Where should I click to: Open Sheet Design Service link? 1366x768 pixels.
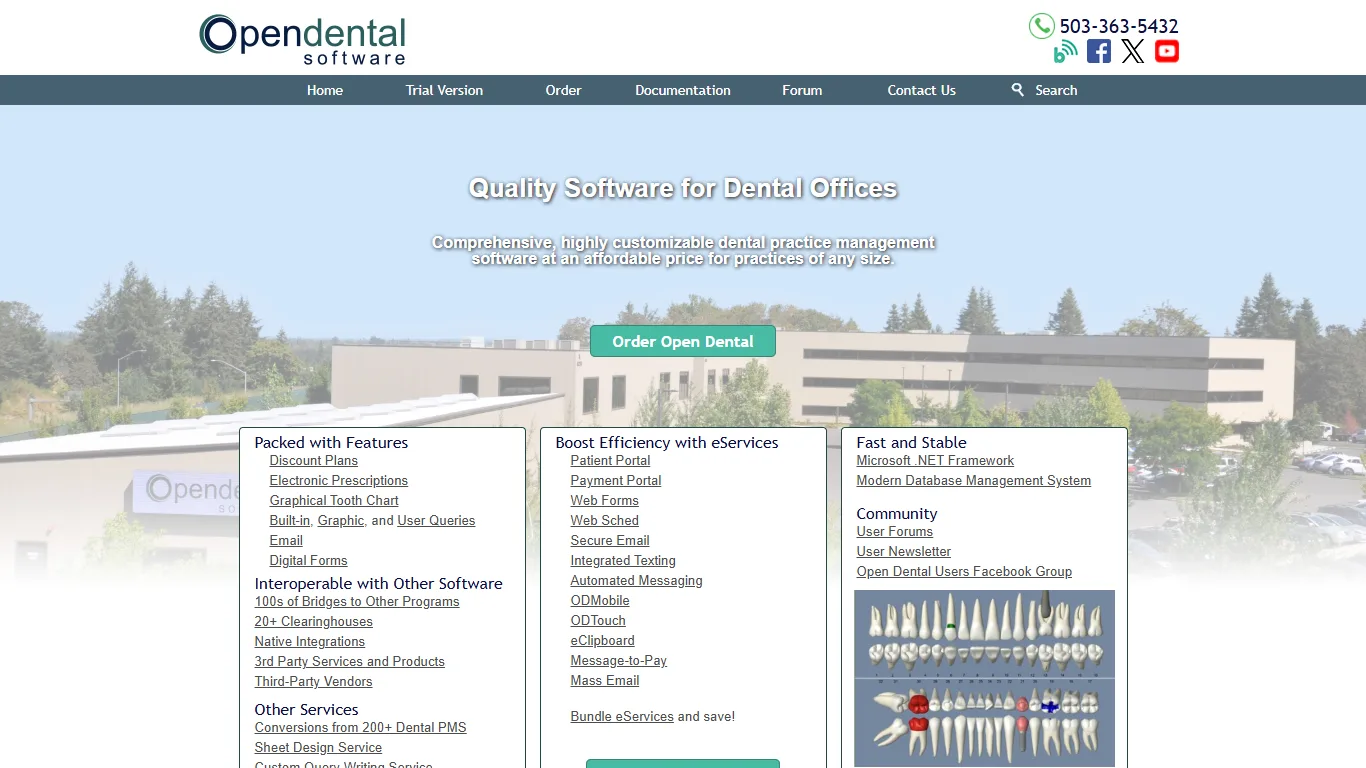pos(318,748)
